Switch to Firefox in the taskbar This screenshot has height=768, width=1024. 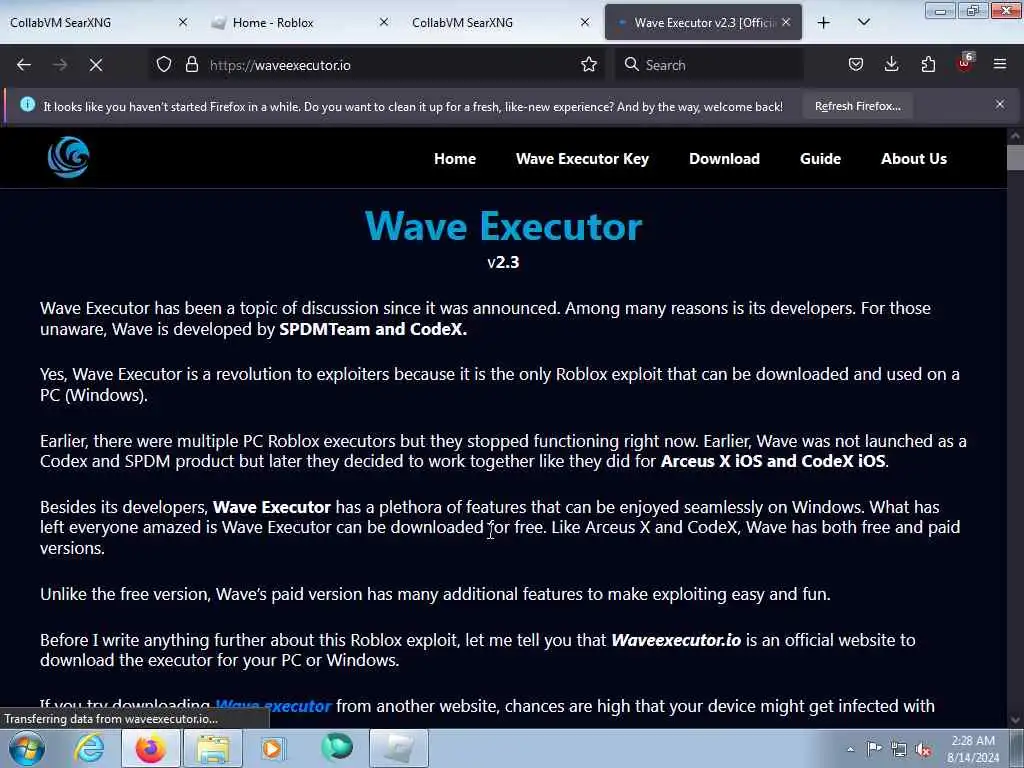(x=151, y=748)
